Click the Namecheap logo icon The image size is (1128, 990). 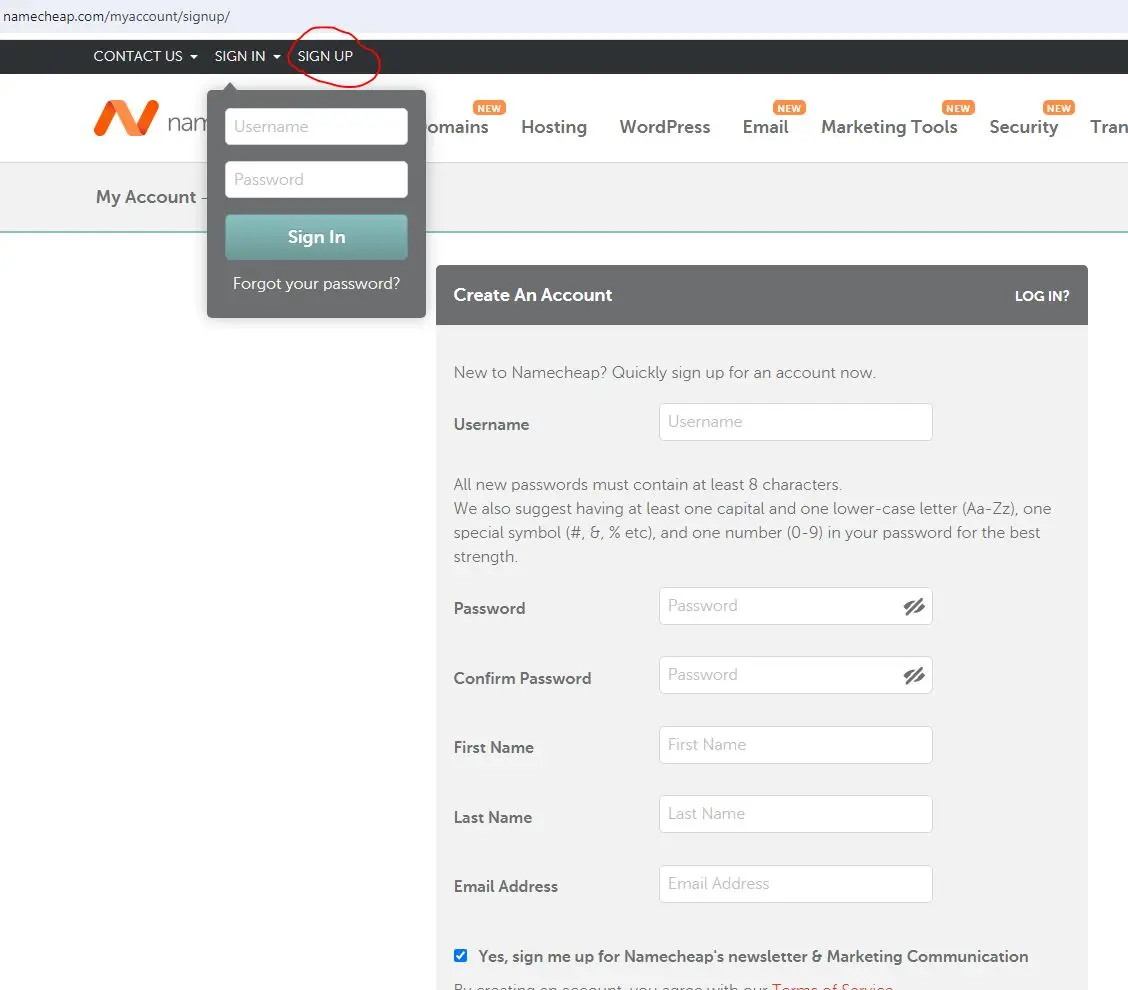(x=126, y=118)
